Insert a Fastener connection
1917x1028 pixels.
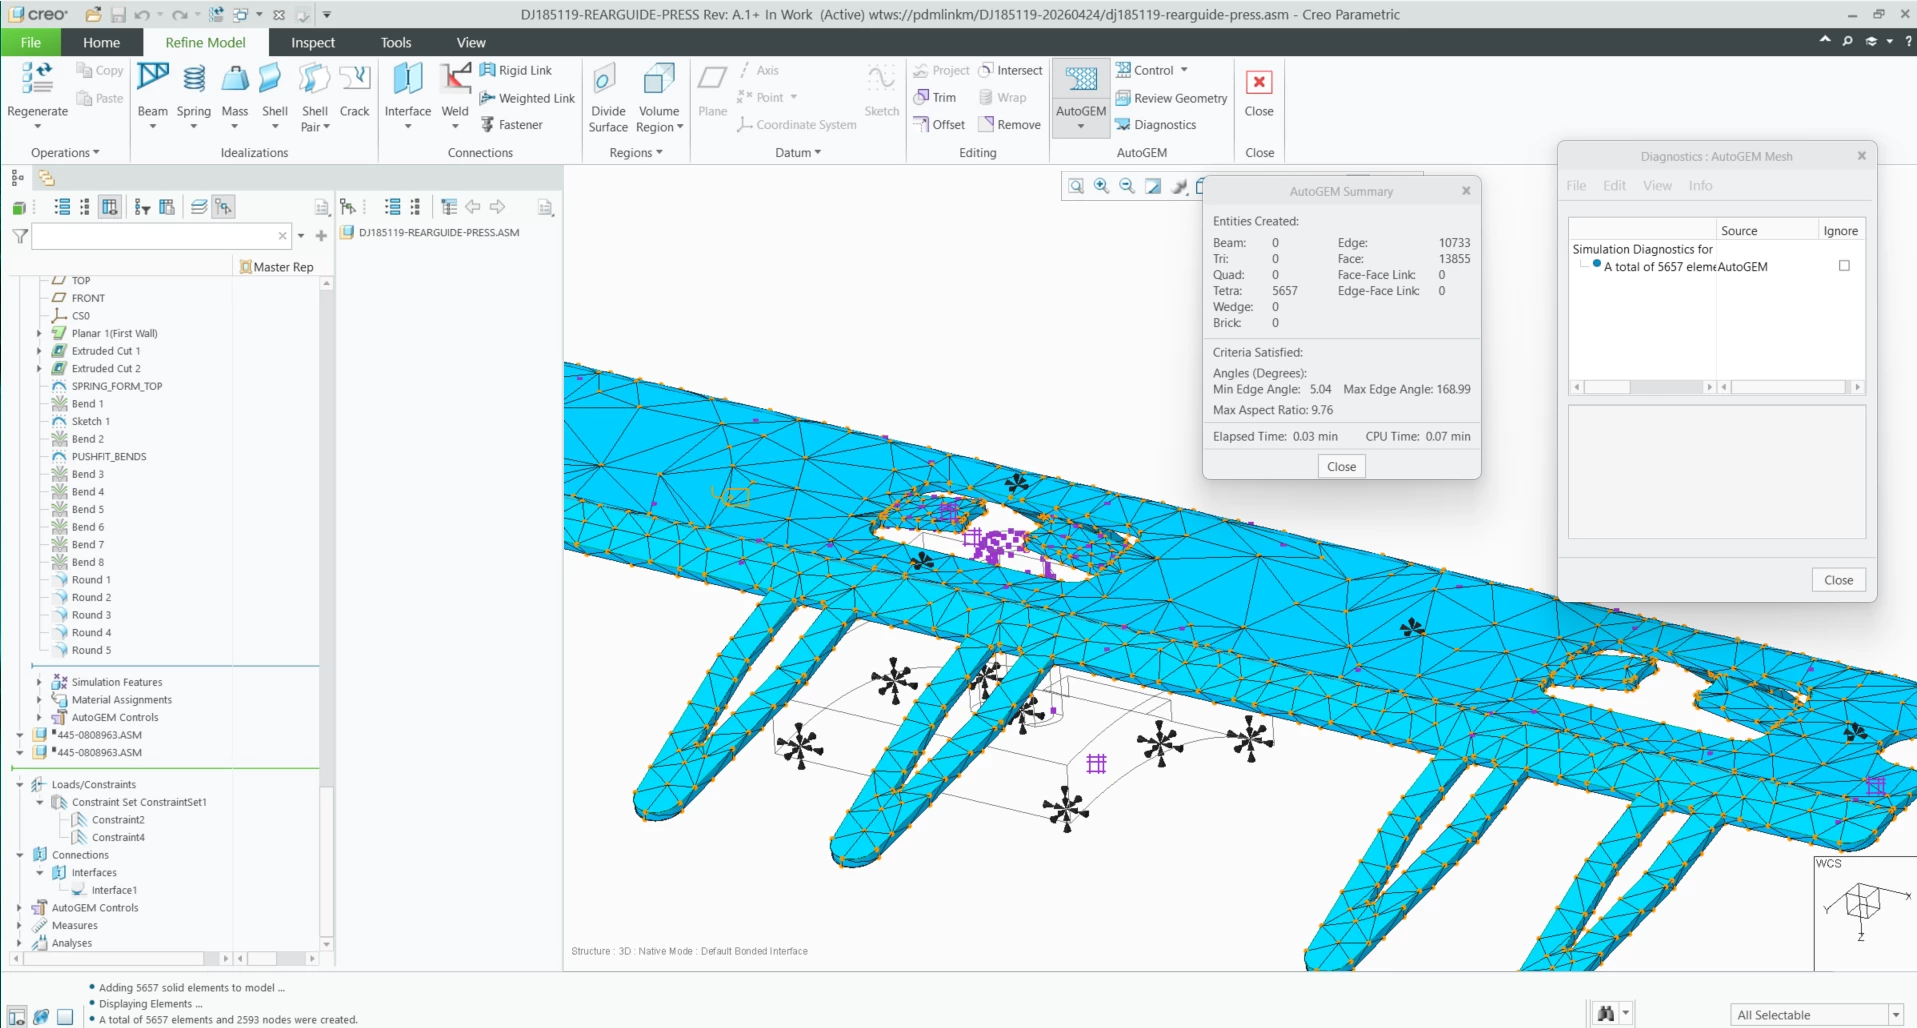pyautogui.click(x=511, y=125)
